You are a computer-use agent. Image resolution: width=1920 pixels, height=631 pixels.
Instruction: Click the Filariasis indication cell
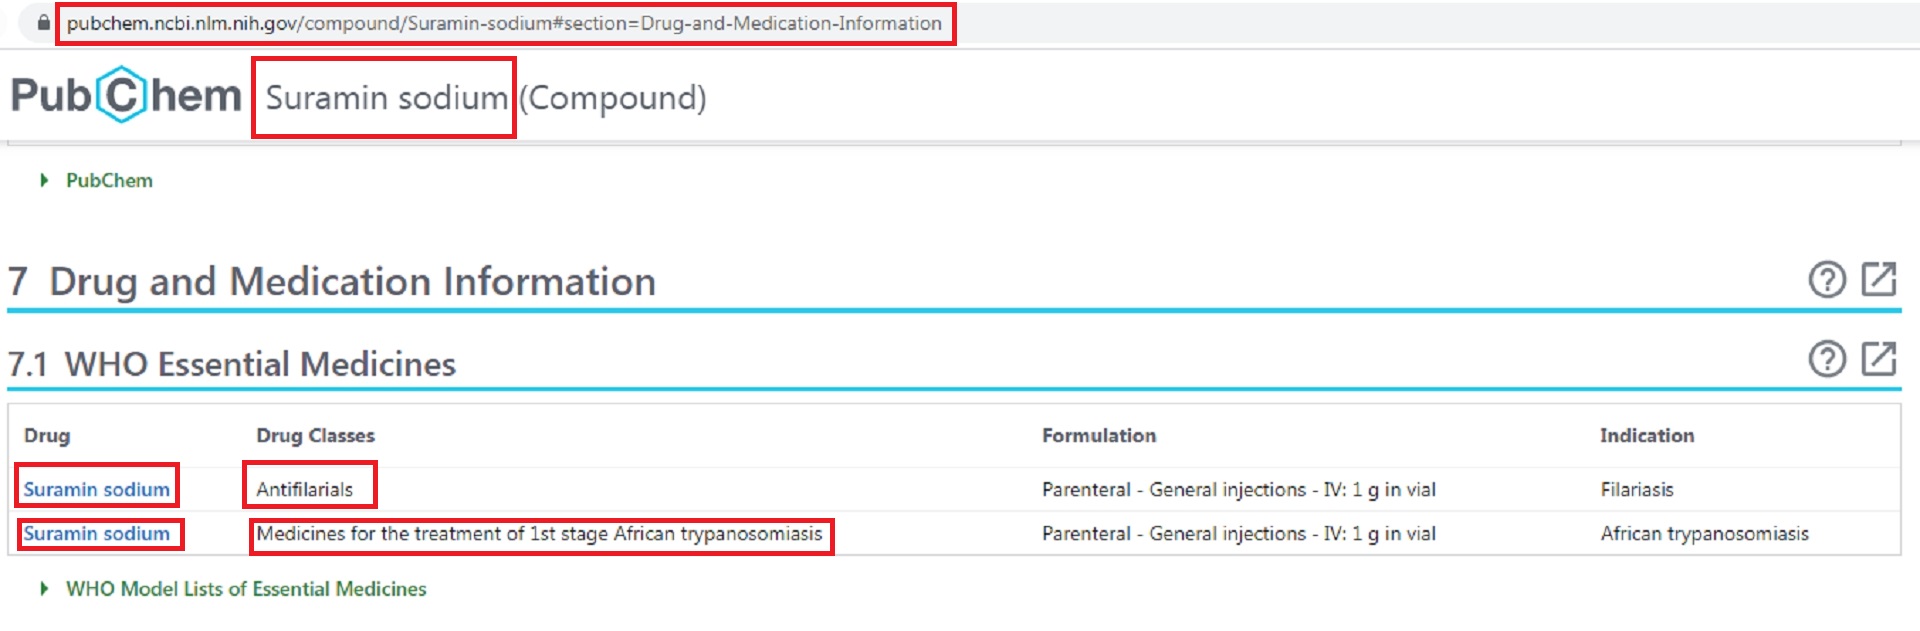coord(1636,489)
